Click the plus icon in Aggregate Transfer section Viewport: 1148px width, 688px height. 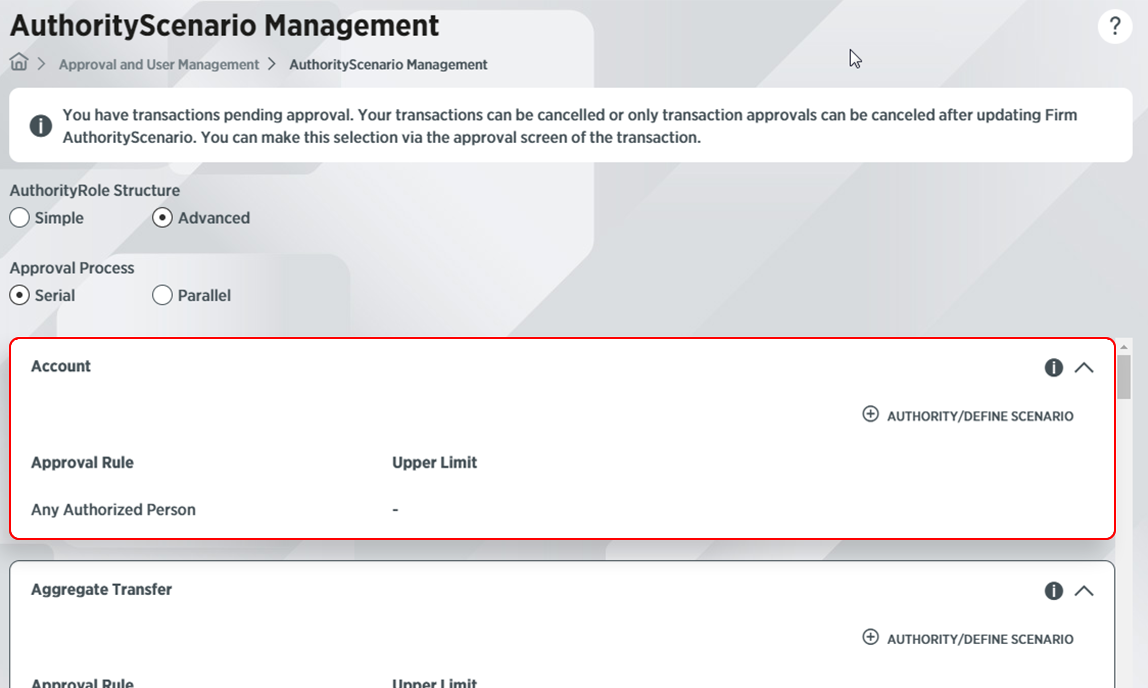click(870, 637)
